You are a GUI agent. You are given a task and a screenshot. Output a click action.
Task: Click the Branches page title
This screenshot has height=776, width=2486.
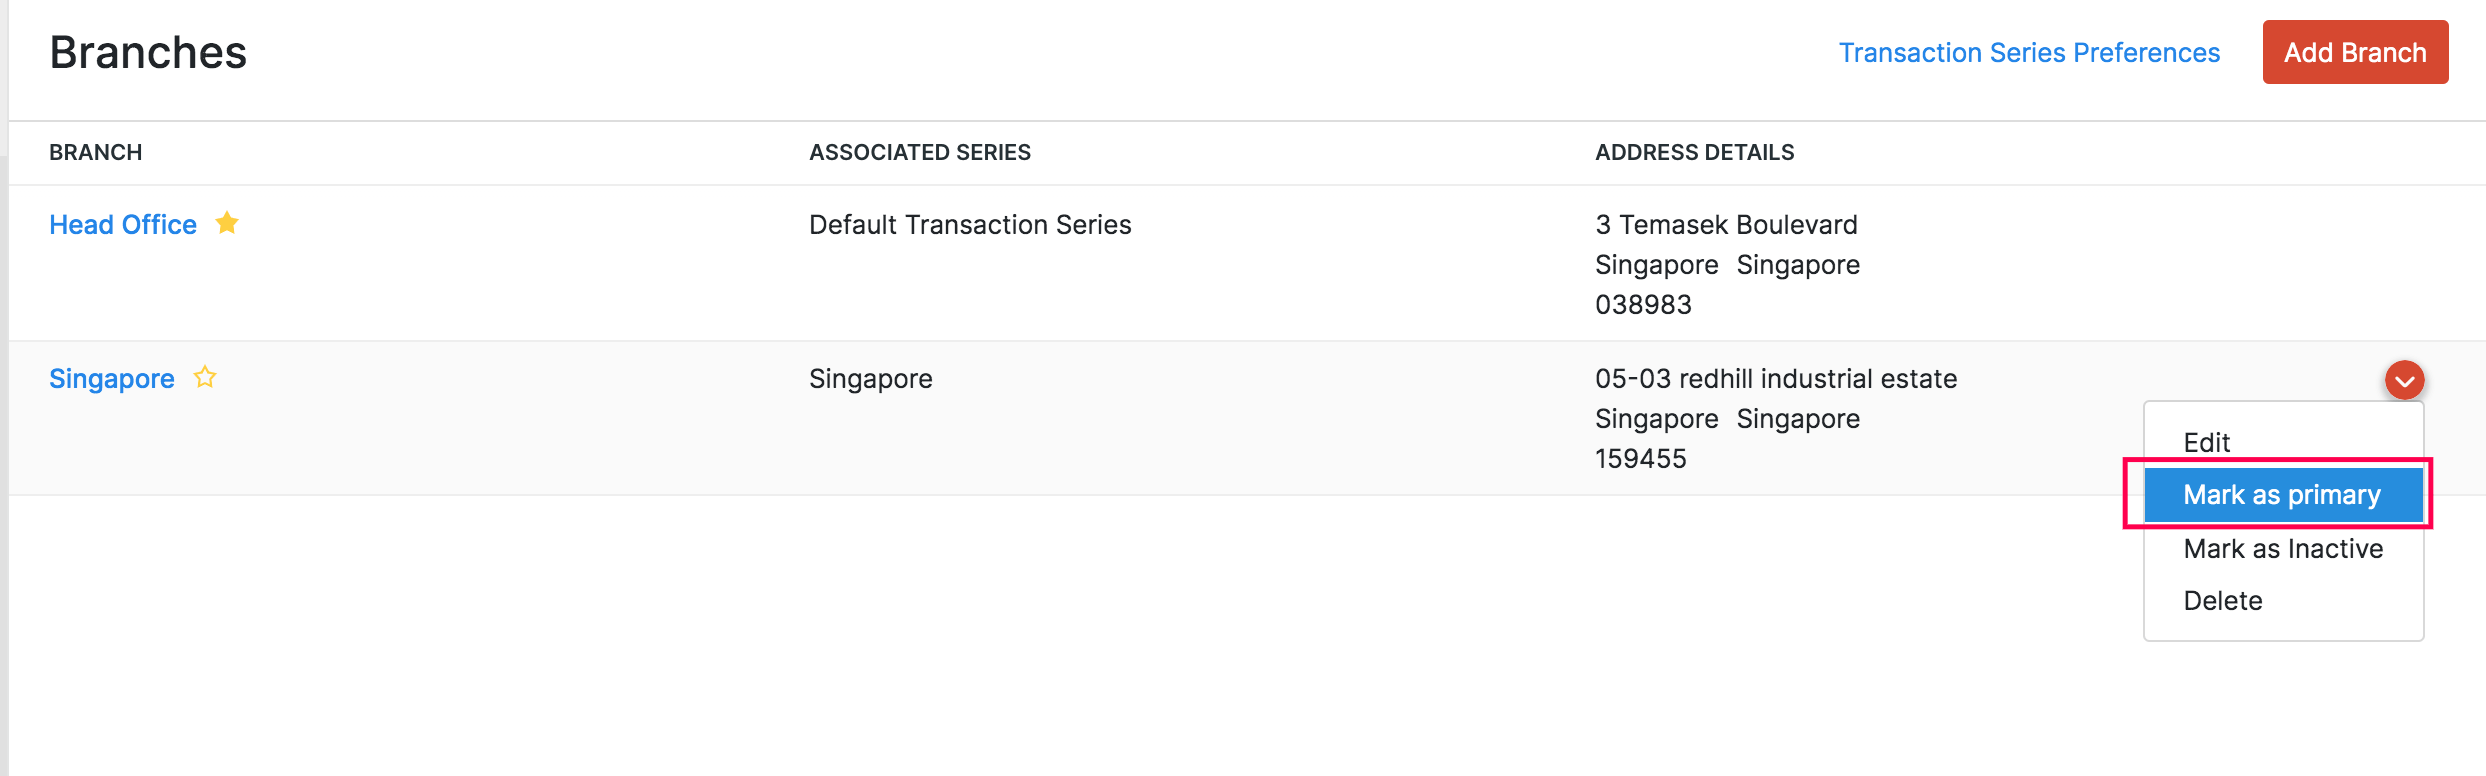pyautogui.click(x=148, y=52)
